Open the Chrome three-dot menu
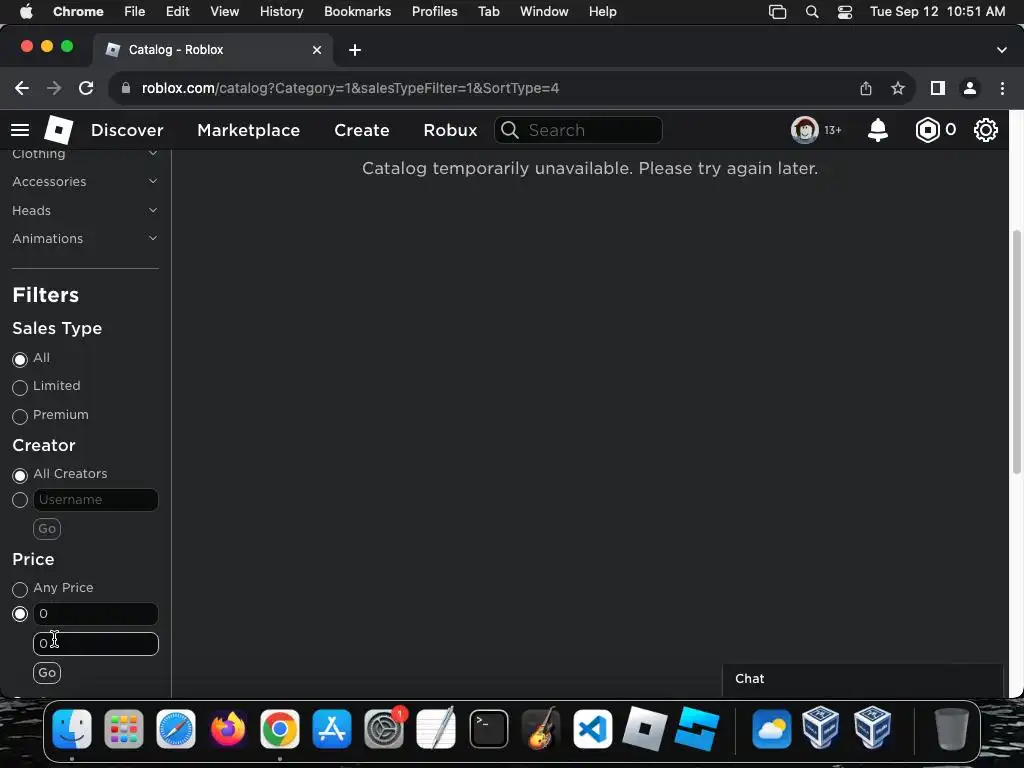Screen dimensions: 1024x768 pyautogui.click(x=1002, y=88)
